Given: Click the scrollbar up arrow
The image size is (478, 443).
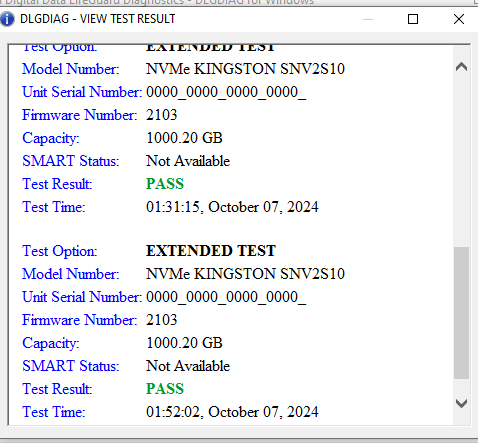Looking at the screenshot, I should click(461, 67).
